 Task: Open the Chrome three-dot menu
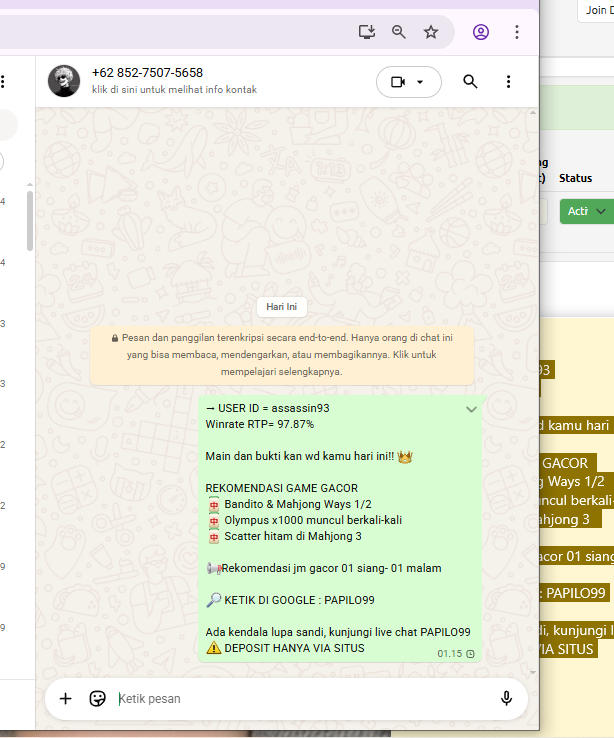pyautogui.click(x=517, y=32)
